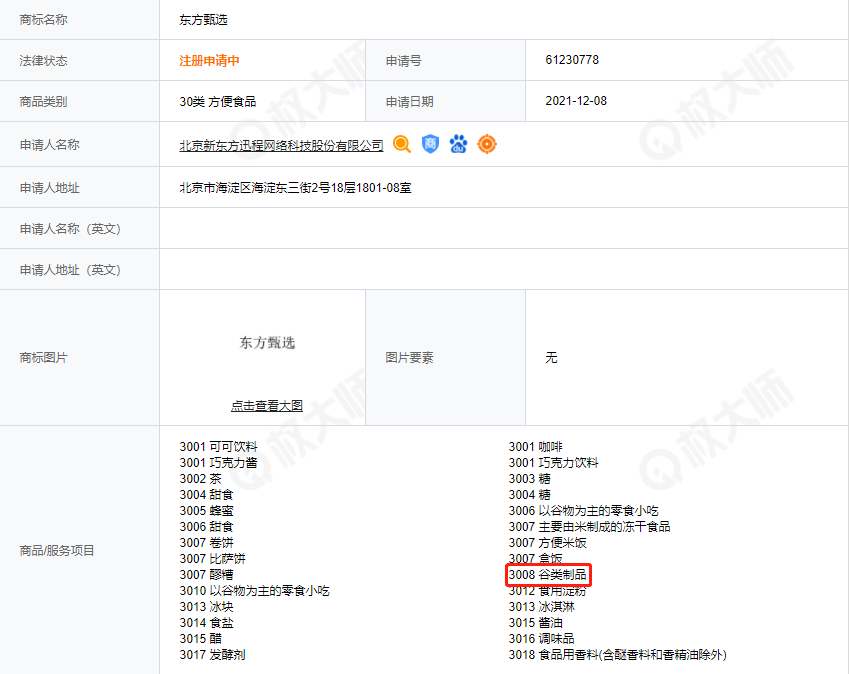The image size is (851, 674).
Task: Click item 3017 发酵剂
Action: pos(212,654)
